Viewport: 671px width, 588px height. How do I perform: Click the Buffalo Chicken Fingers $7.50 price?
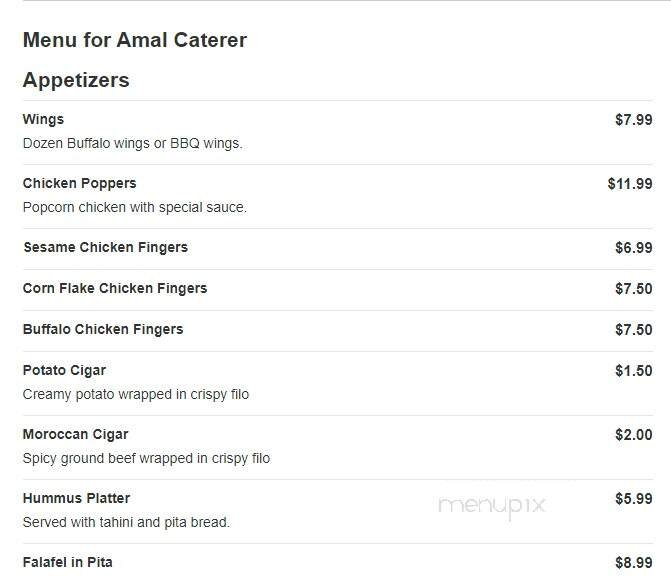point(633,330)
